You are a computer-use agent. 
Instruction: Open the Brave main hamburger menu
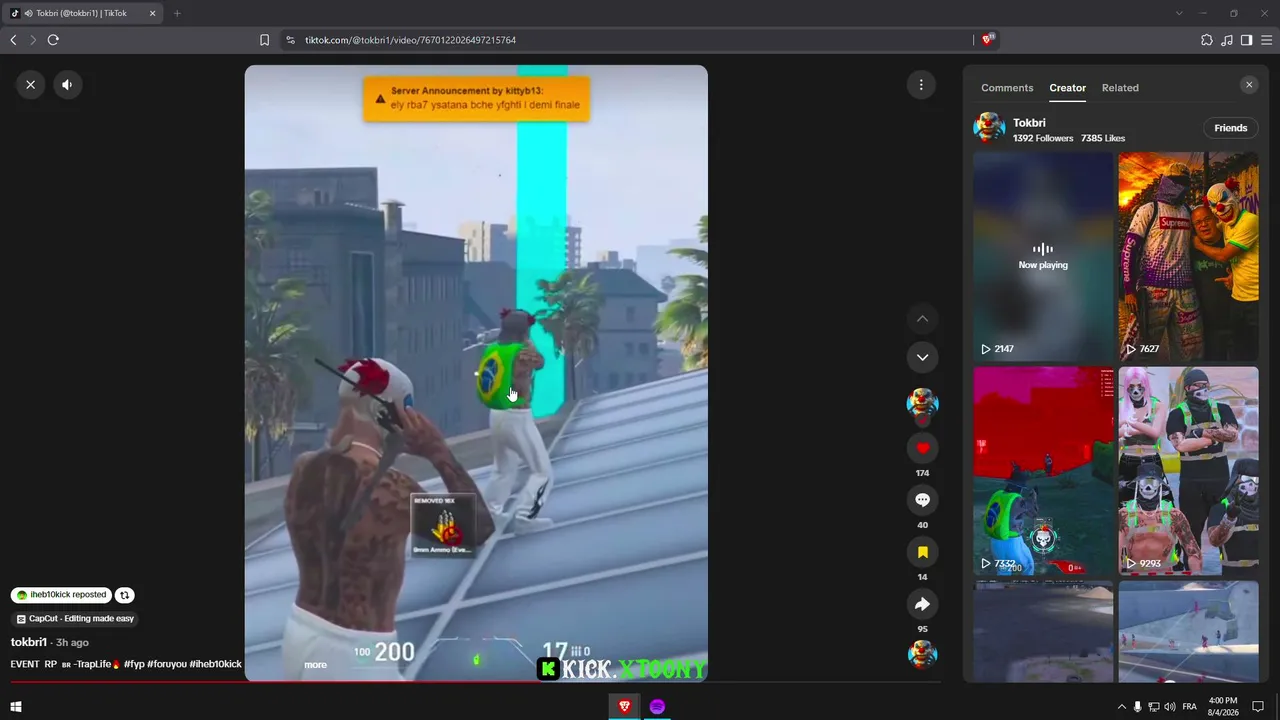tap(1266, 40)
